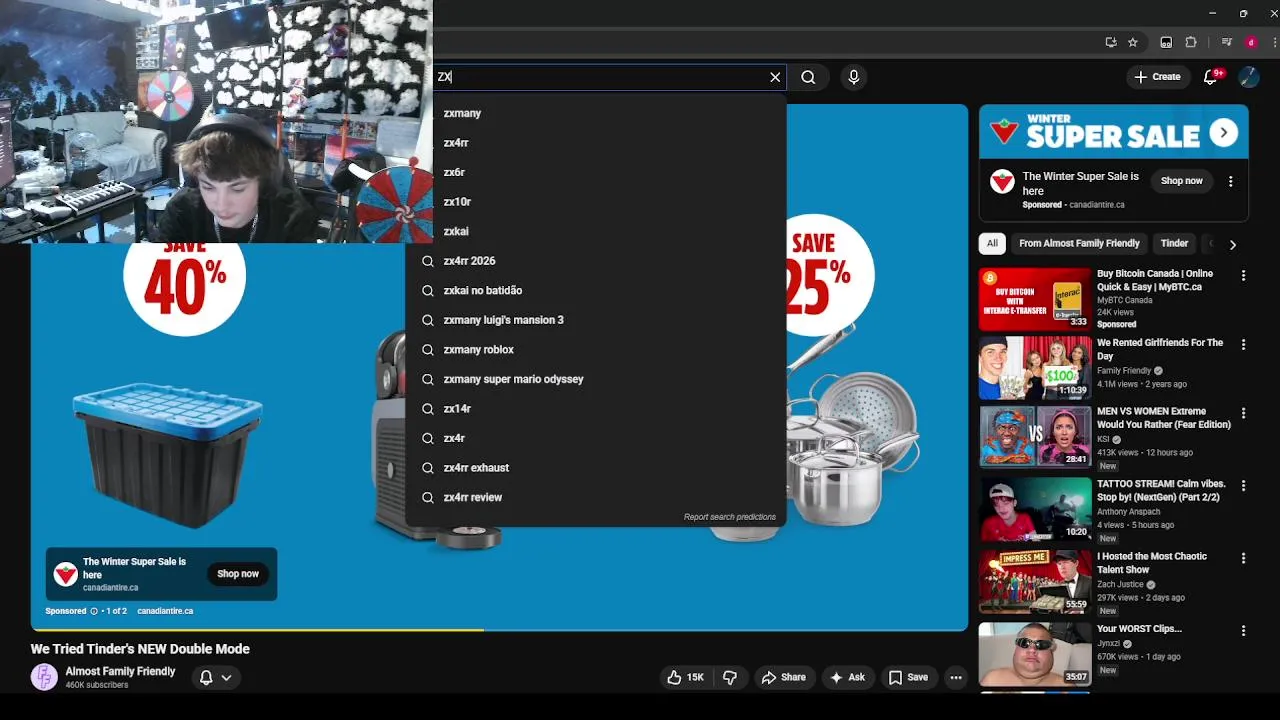Click the title 'TATTOO STREAM! Calm vibes.'

[x=1161, y=490]
